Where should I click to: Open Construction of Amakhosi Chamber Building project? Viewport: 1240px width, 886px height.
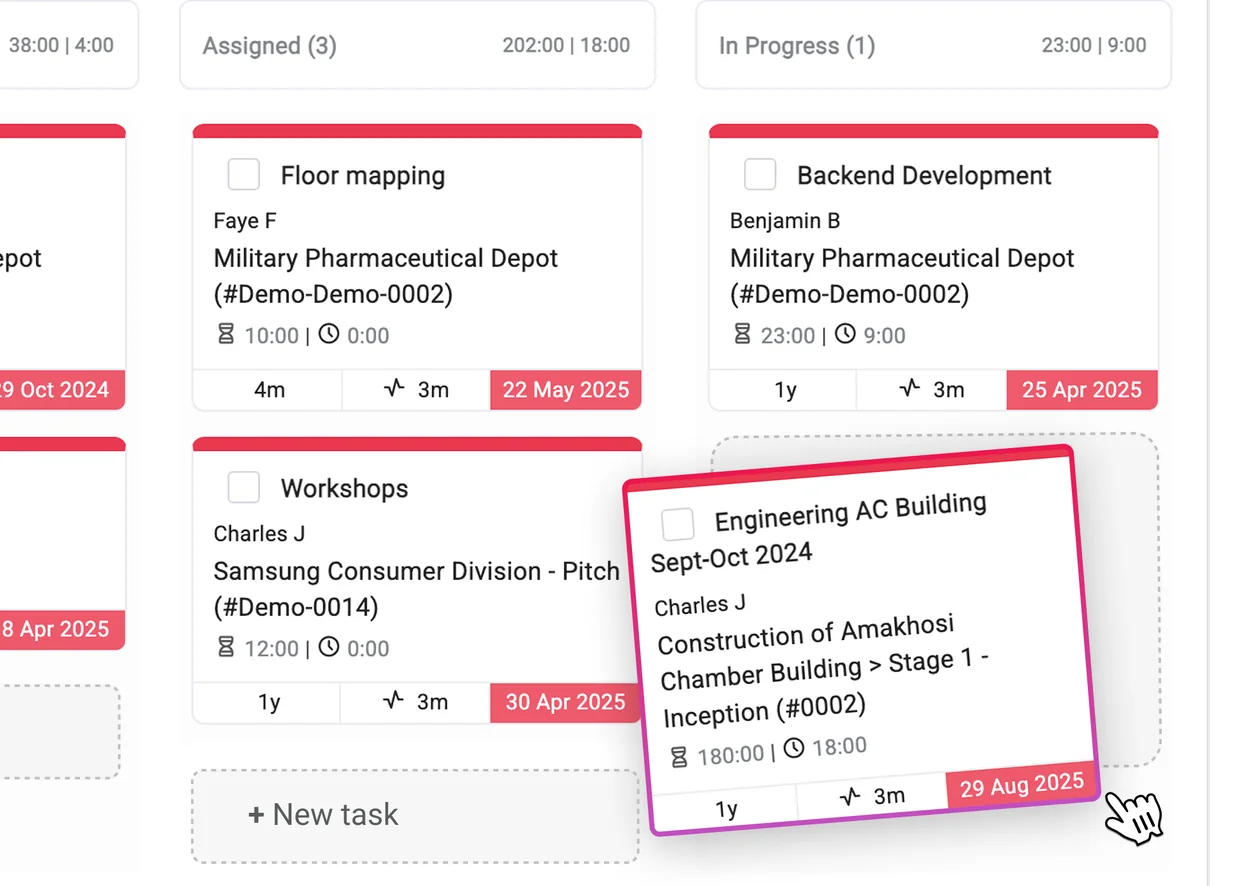822,670
